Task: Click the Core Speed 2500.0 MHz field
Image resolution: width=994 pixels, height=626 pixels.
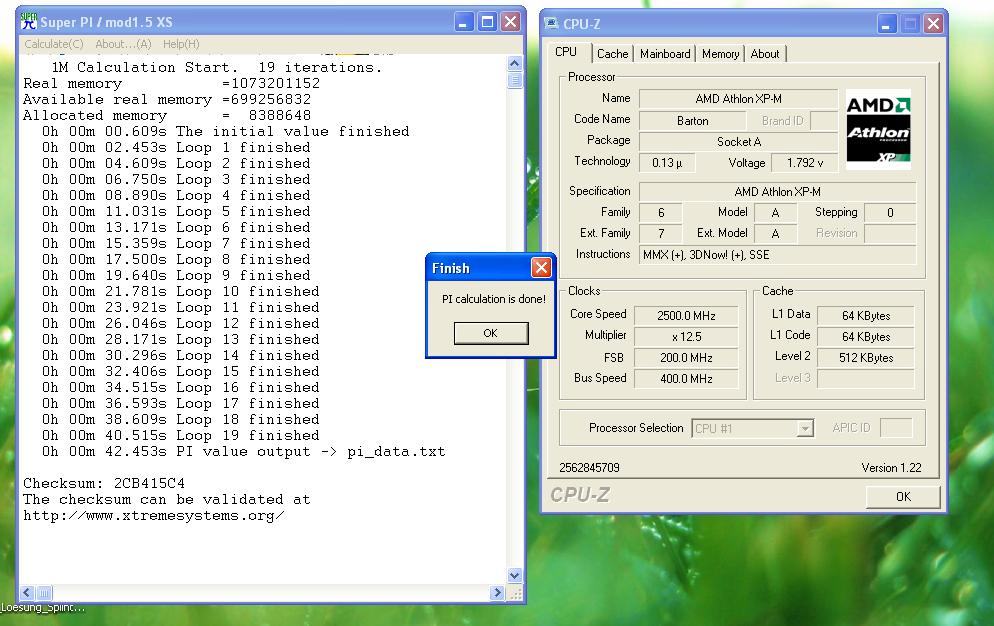Action: pyautogui.click(x=686, y=316)
